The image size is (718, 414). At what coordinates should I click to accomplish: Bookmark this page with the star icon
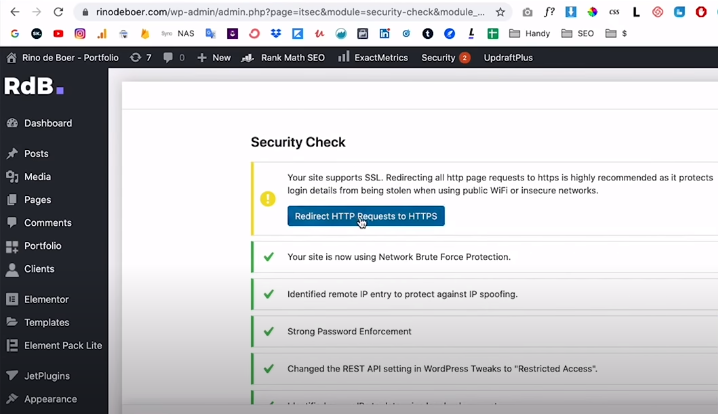tap(500, 12)
